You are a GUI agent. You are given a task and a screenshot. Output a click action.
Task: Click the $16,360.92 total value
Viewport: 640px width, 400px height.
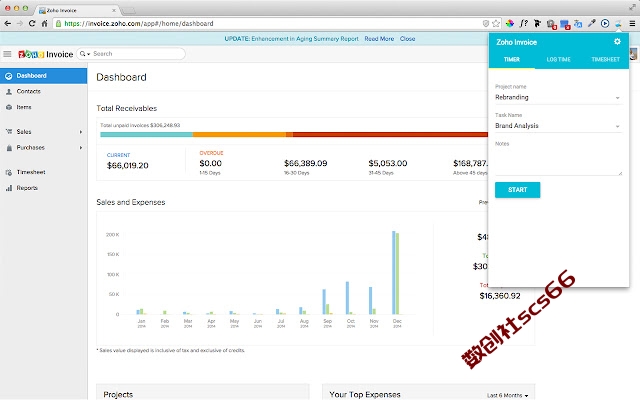click(500, 296)
